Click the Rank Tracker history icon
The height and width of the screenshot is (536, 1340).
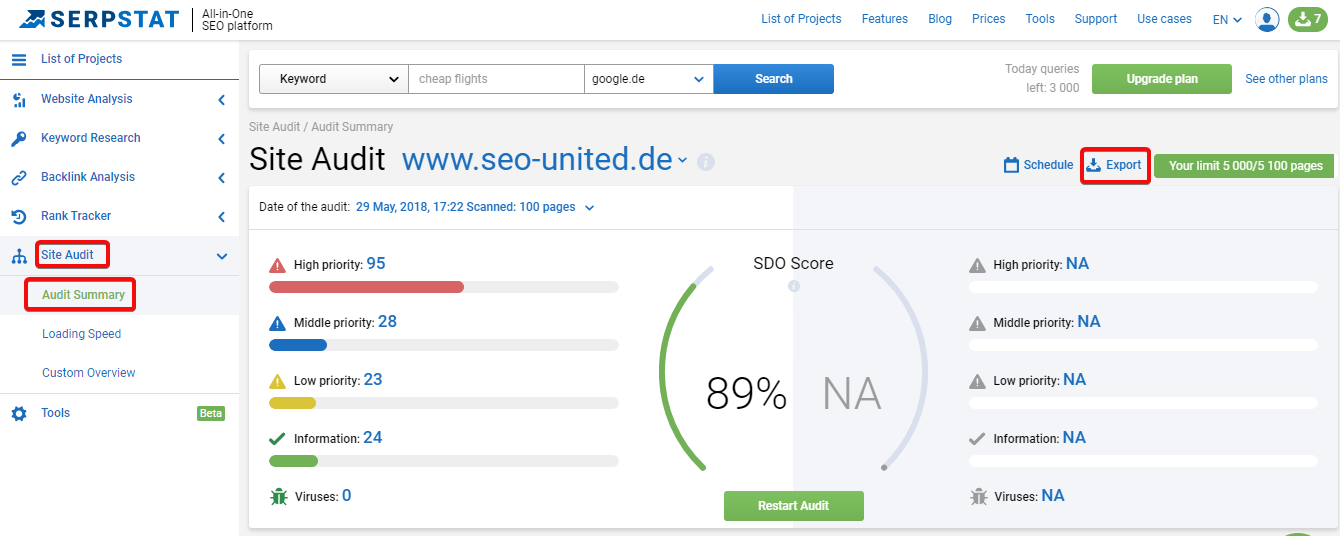19,216
